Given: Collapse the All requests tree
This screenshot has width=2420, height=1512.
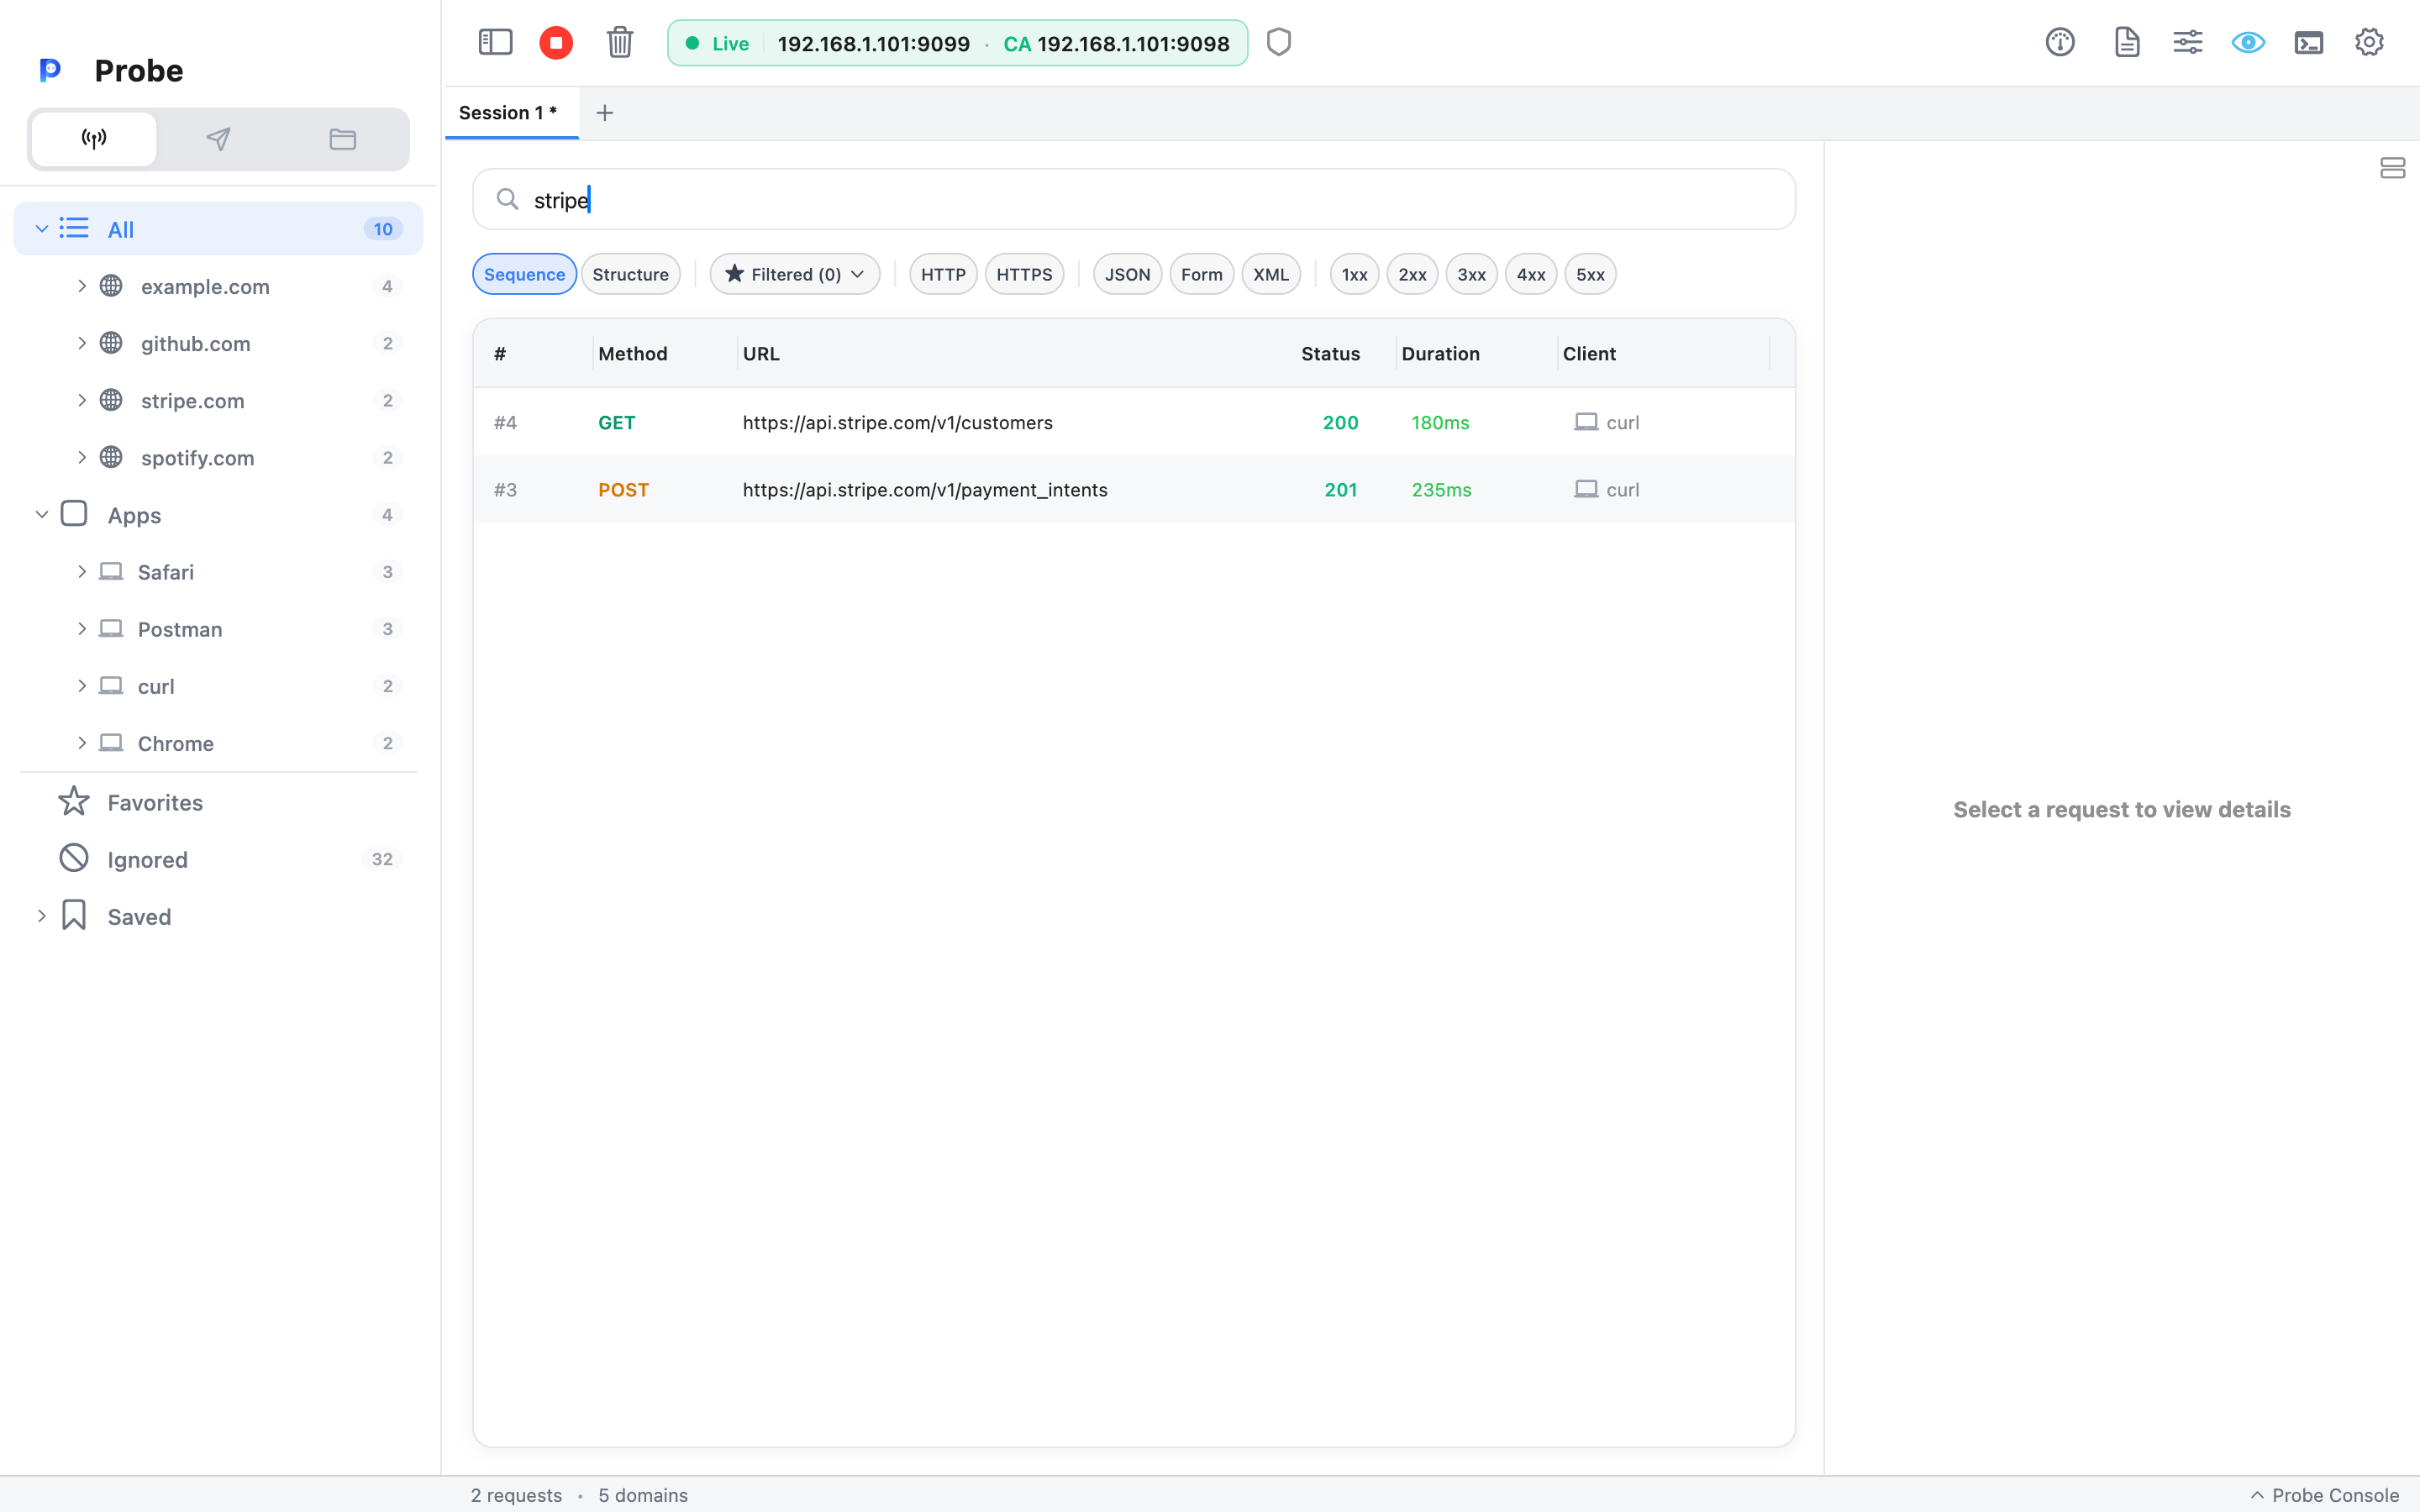Looking at the screenshot, I should [x=42, y=229].
